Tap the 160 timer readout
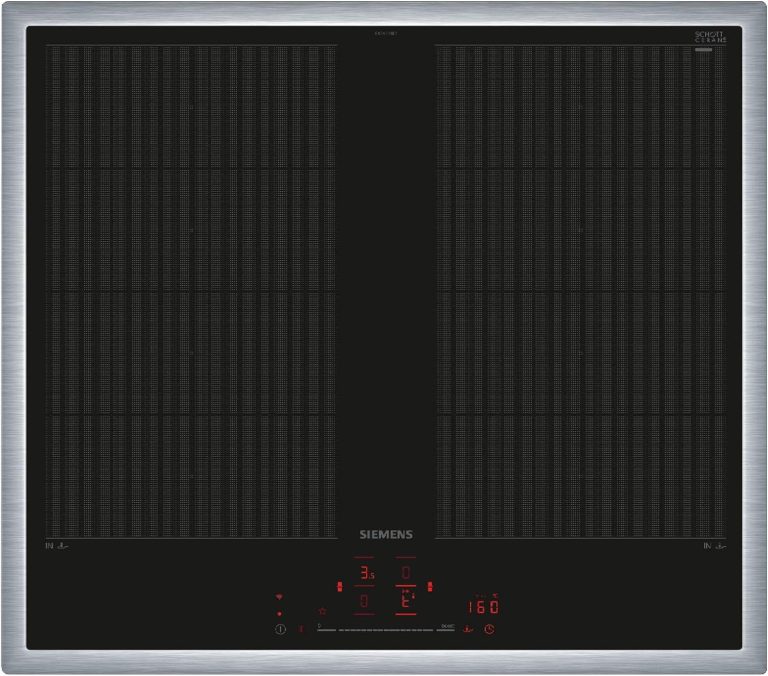Image resolution: width=768 pixels, height=676 pixels. [x=483, y=607]
